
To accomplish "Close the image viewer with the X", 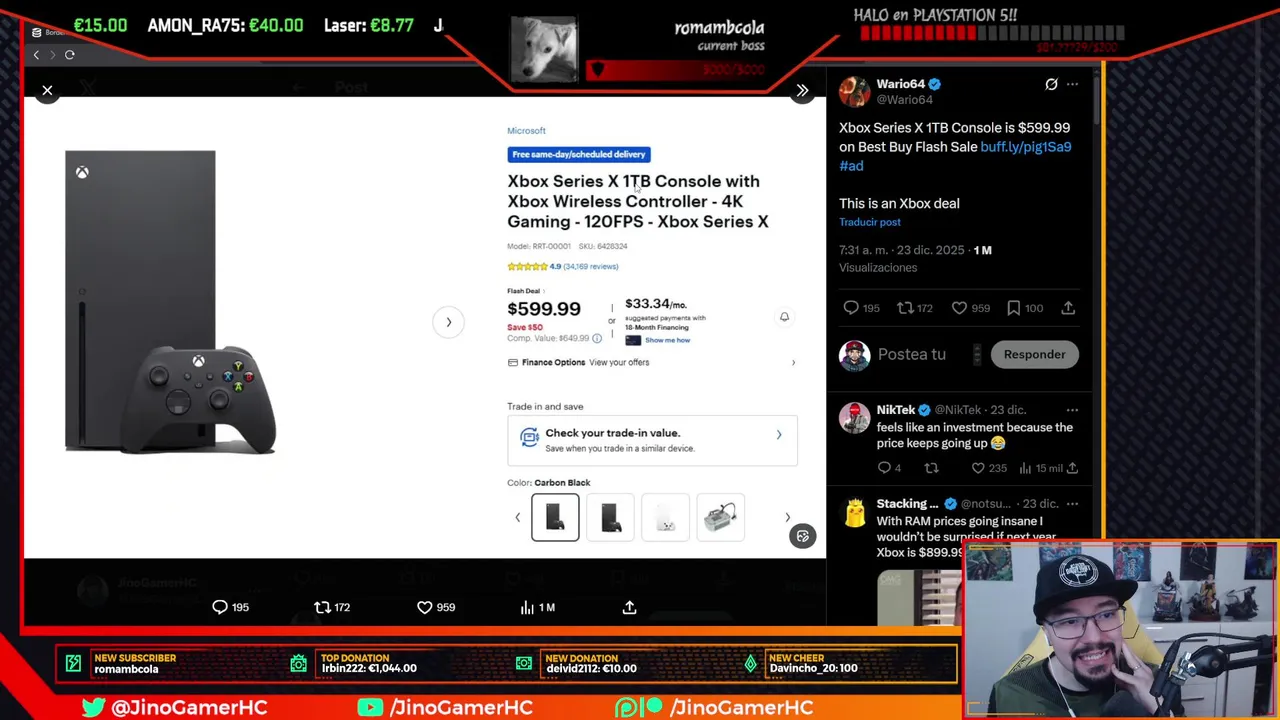I will [x=47, y=91].
